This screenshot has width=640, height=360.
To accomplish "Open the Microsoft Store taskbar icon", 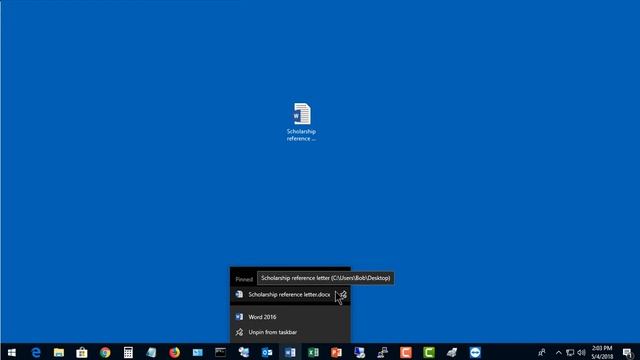I will tap(82, 352).
